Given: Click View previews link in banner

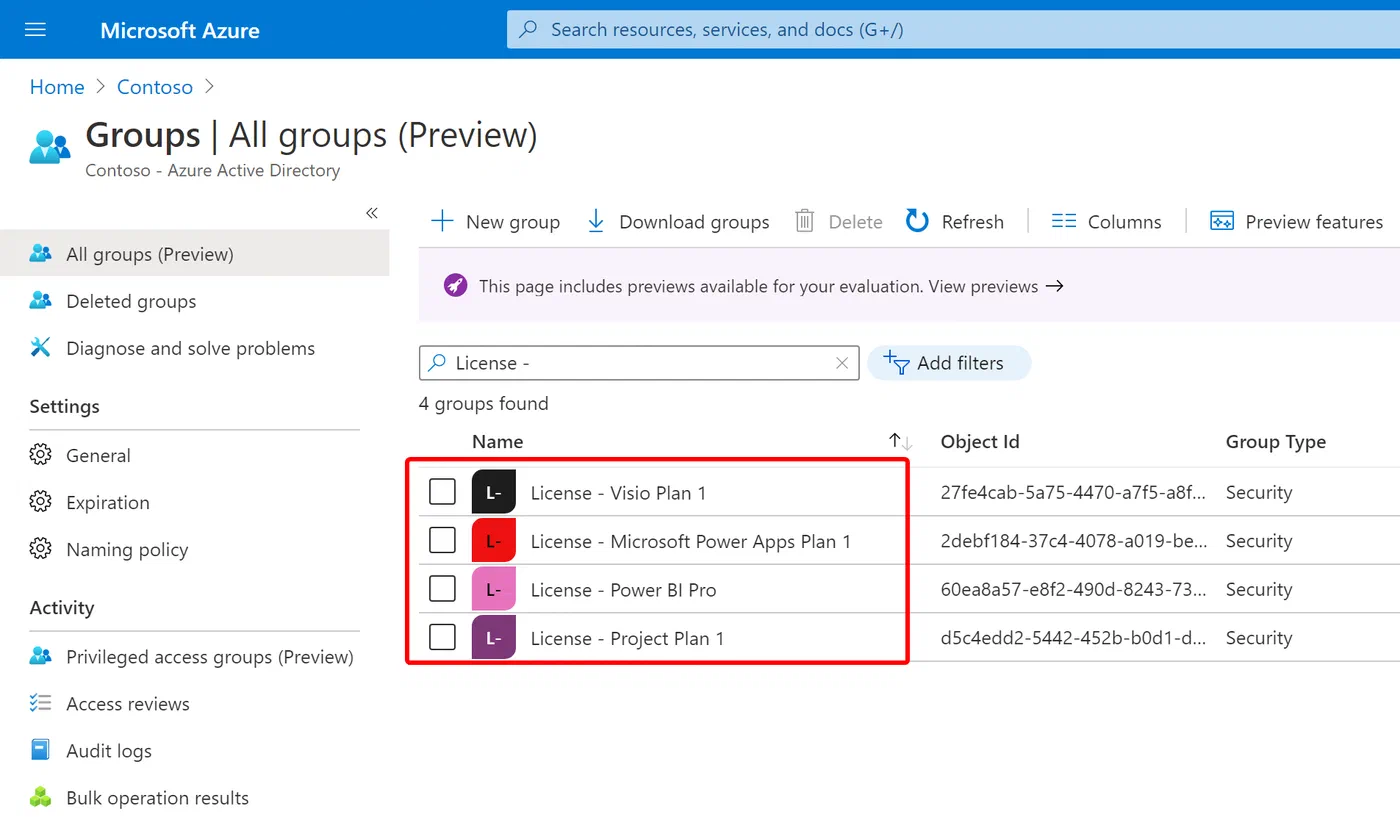Looking at the screenshot, I should 996,286.
